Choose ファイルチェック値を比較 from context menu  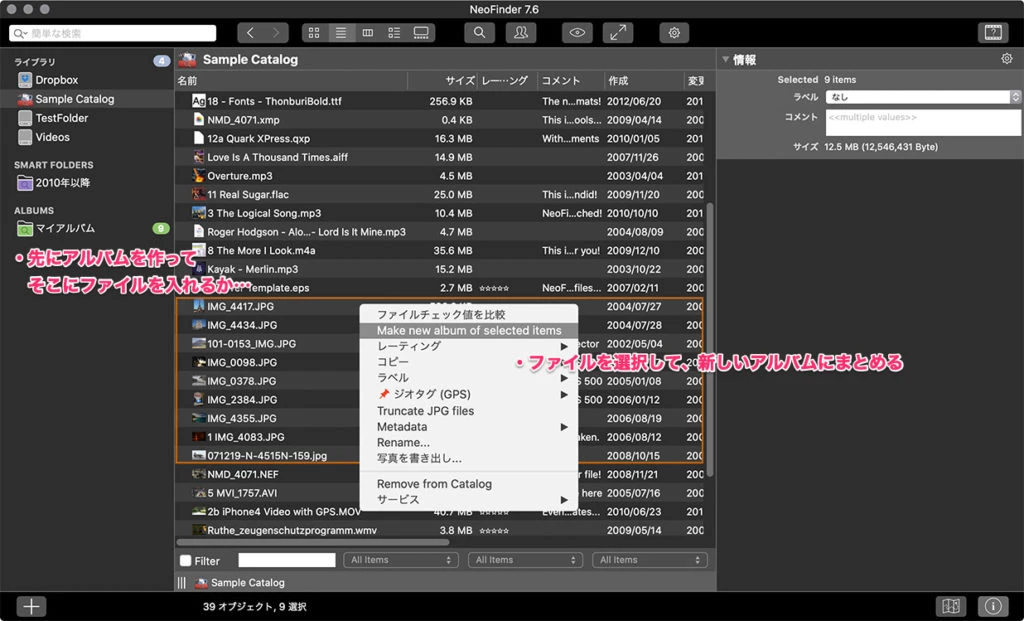(x=469, y=315)
